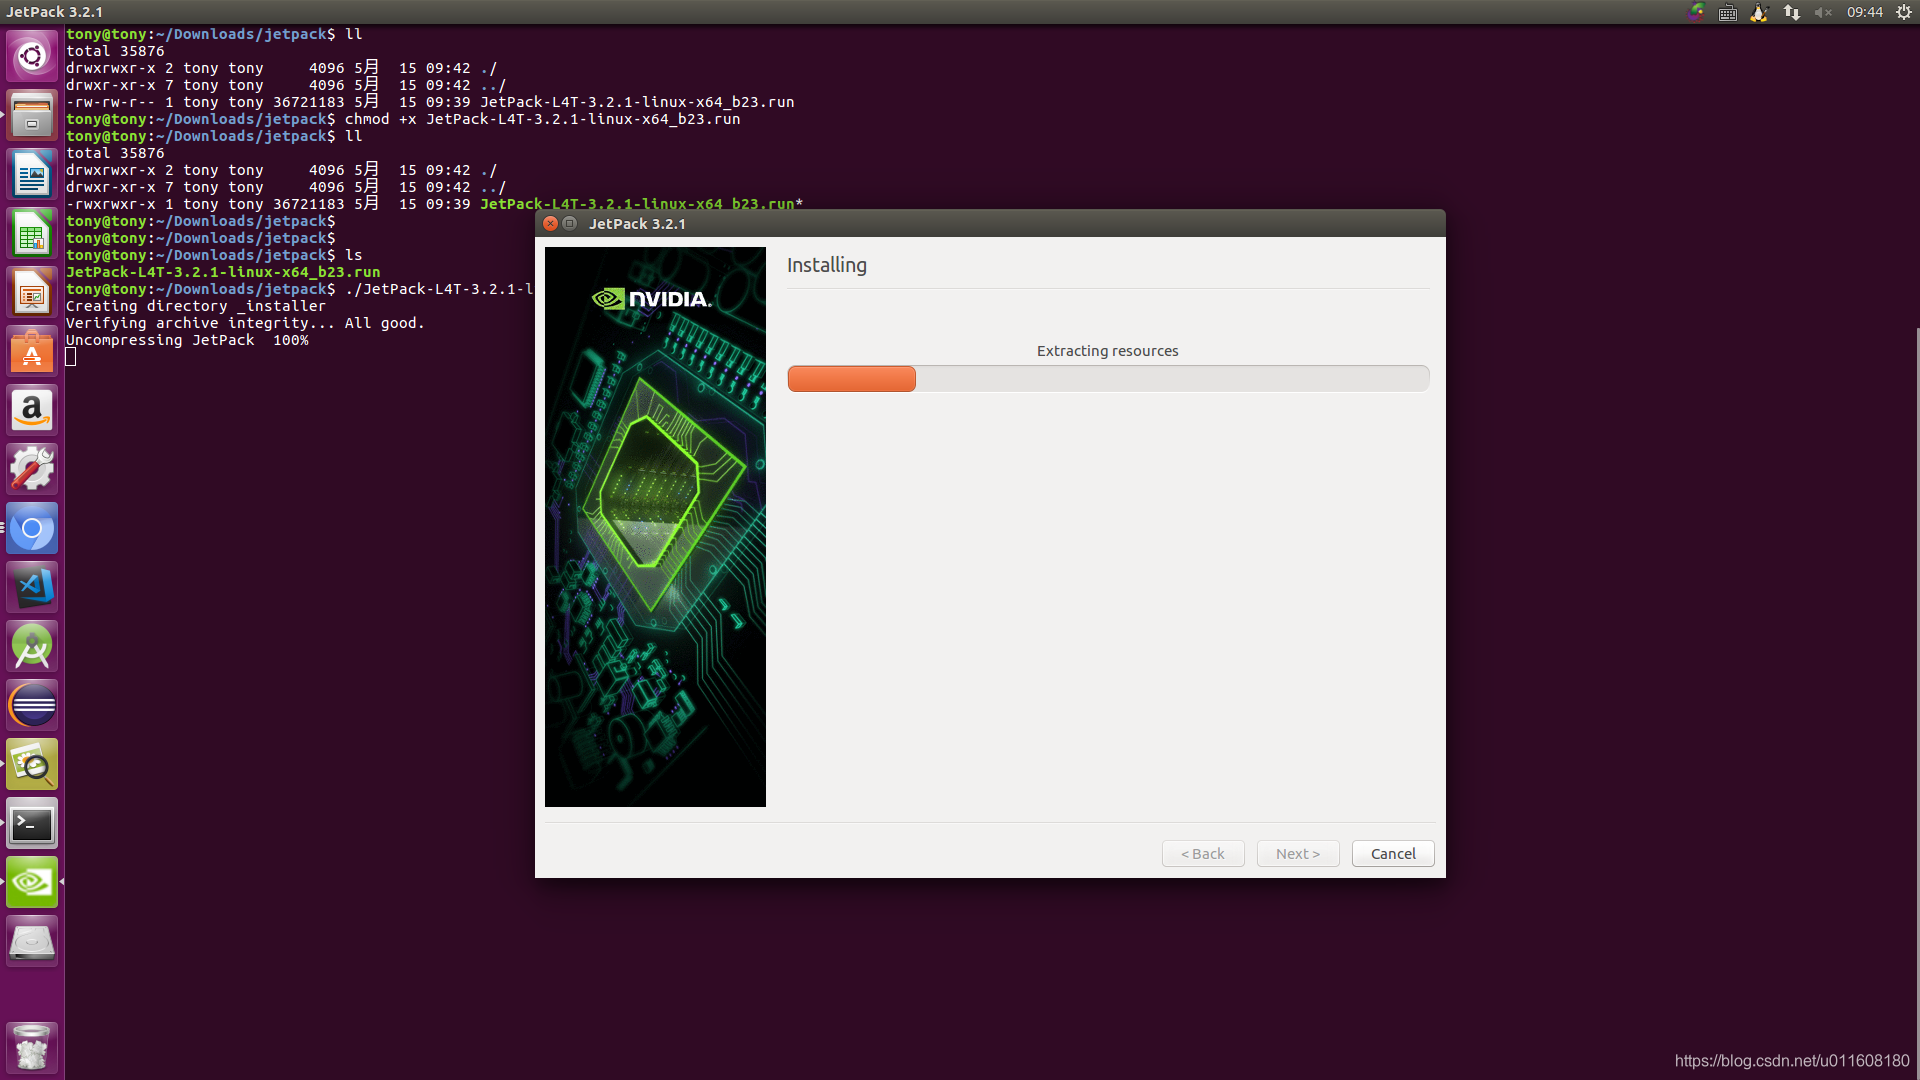Click the colorful tray indicator beside keyboard icon
Image resolution: width=1920 pixels, height=1080 pixels.
coord(1696,12)
